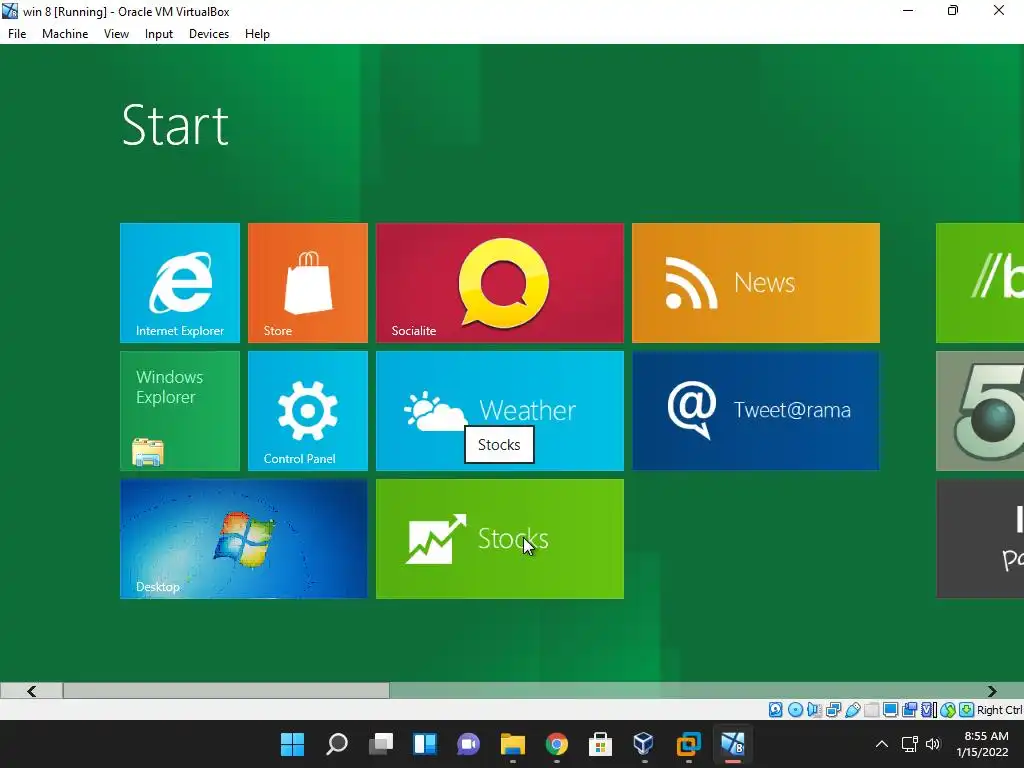Open the Desktop tile
This screenshot has width=1024, height=768.
tap(244, 539)
